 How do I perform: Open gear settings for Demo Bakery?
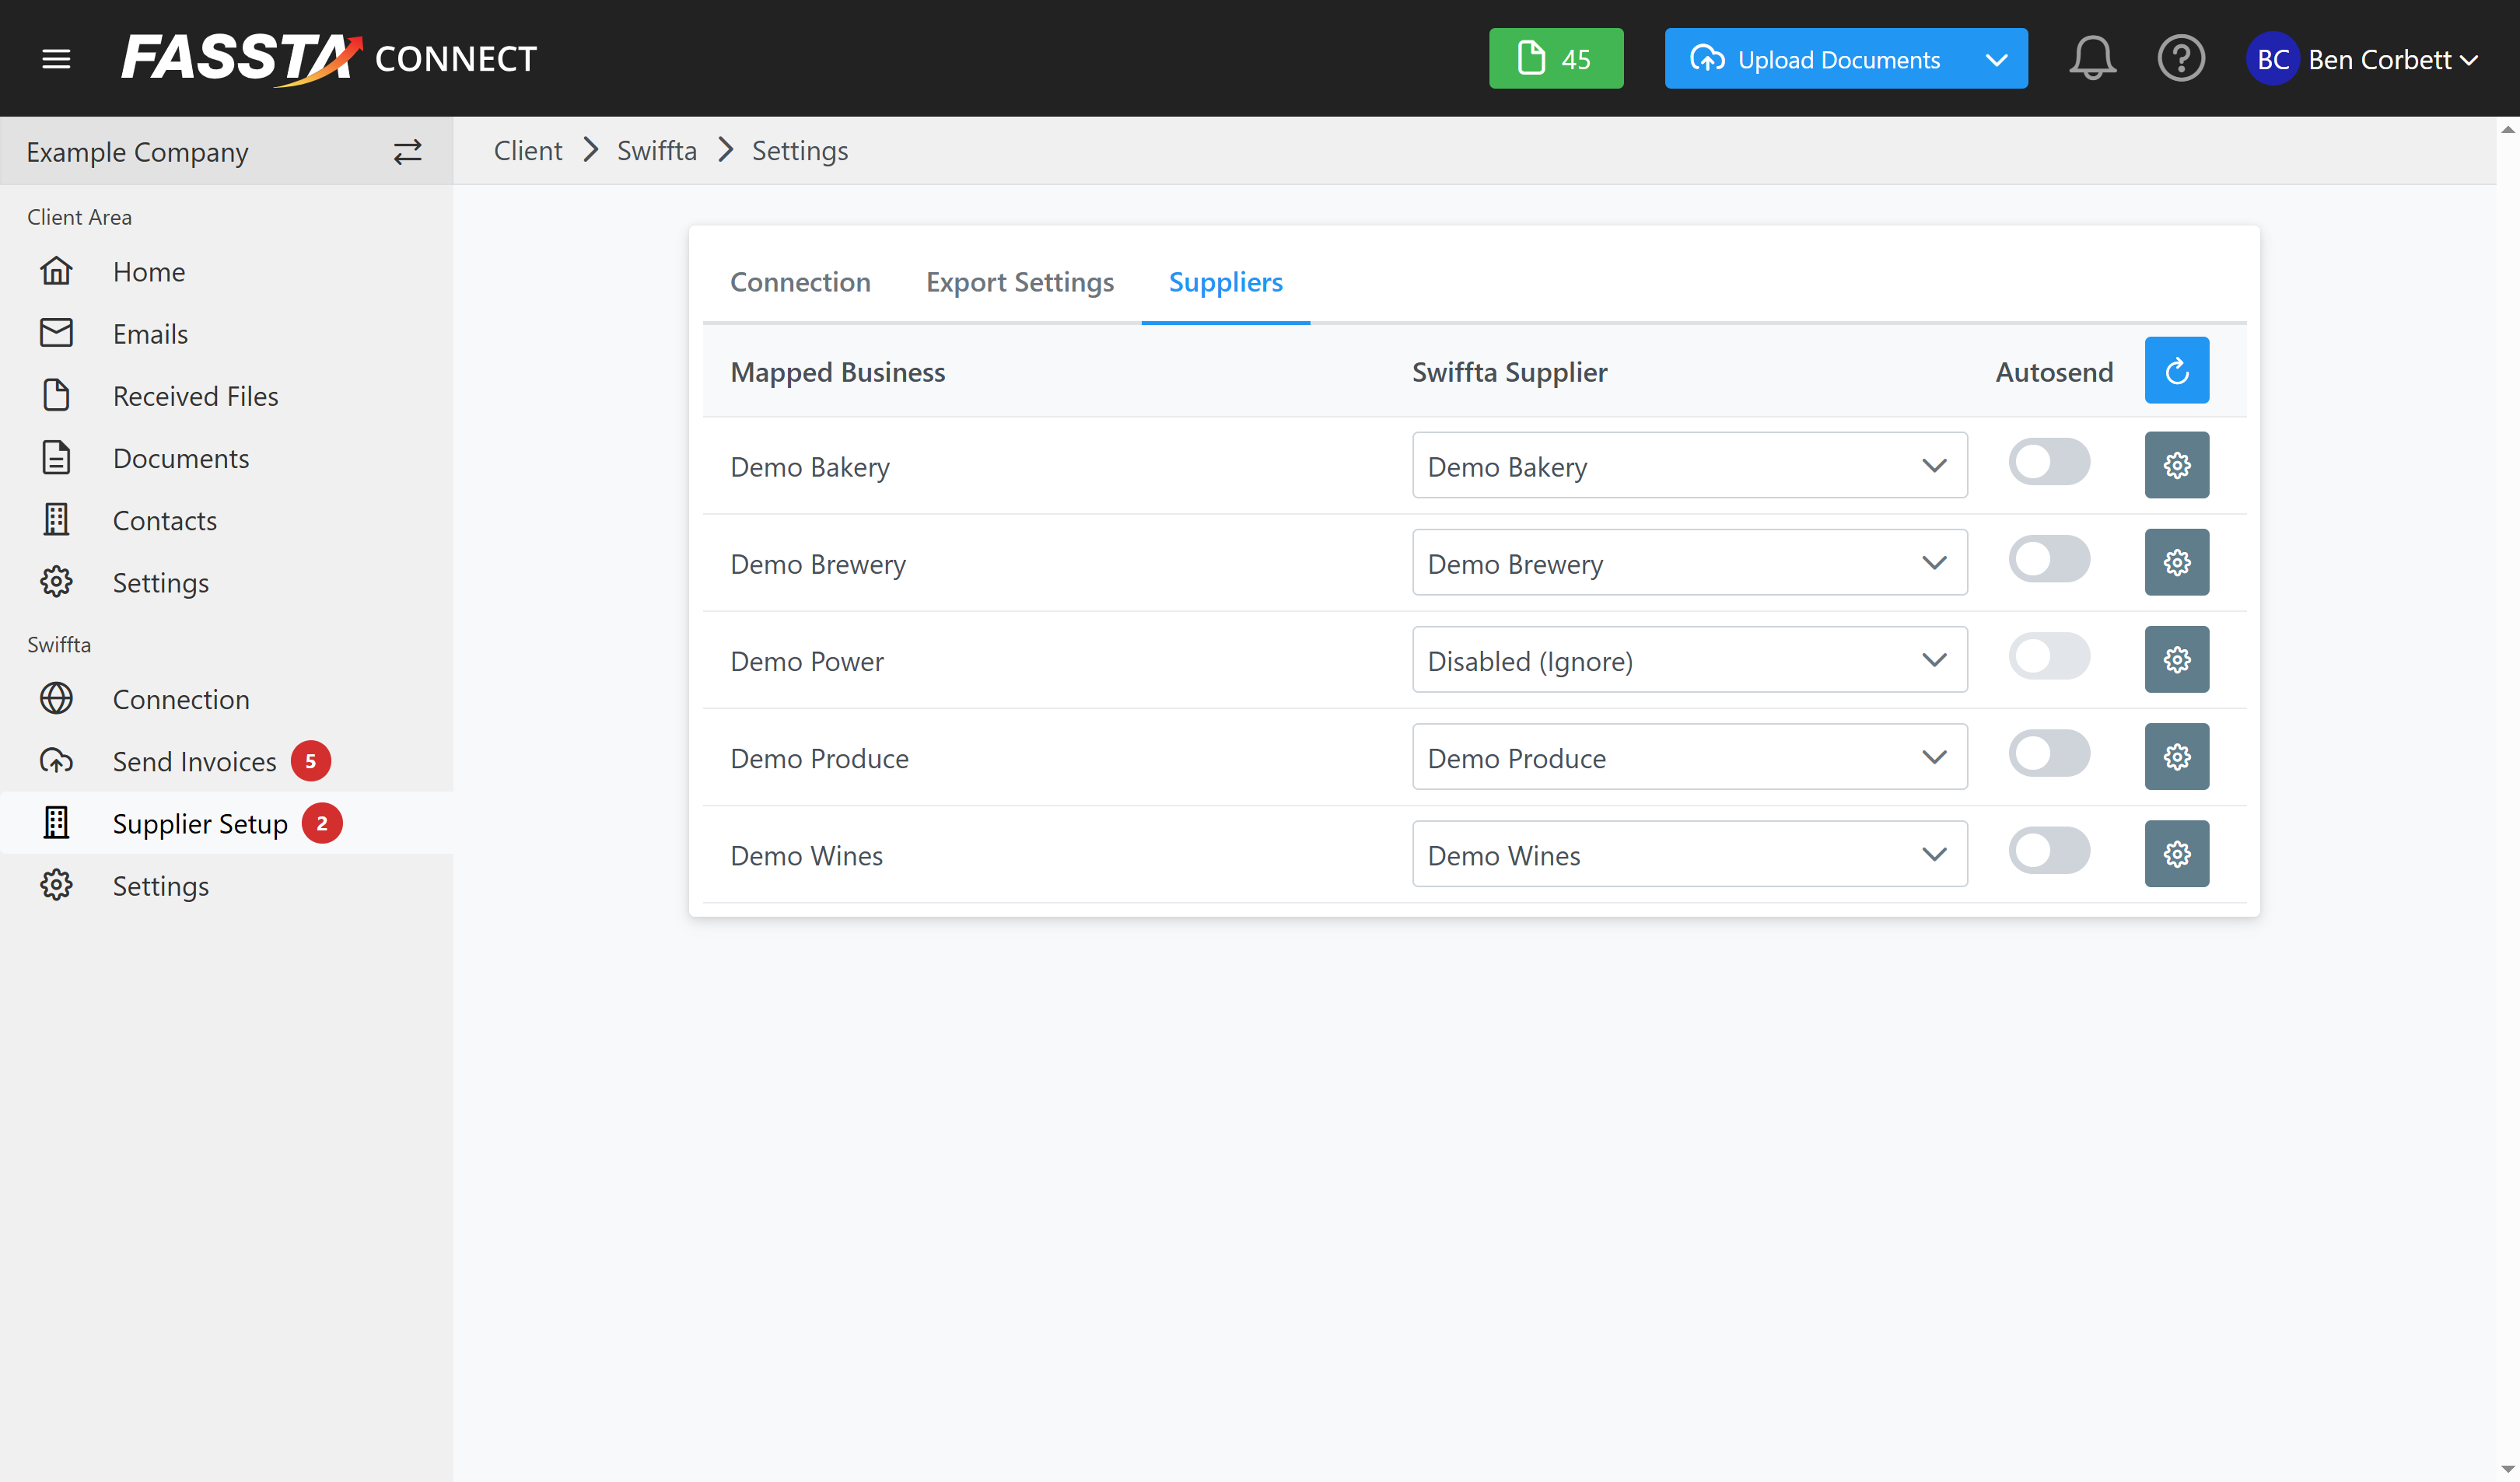(x=2176, y=465)
